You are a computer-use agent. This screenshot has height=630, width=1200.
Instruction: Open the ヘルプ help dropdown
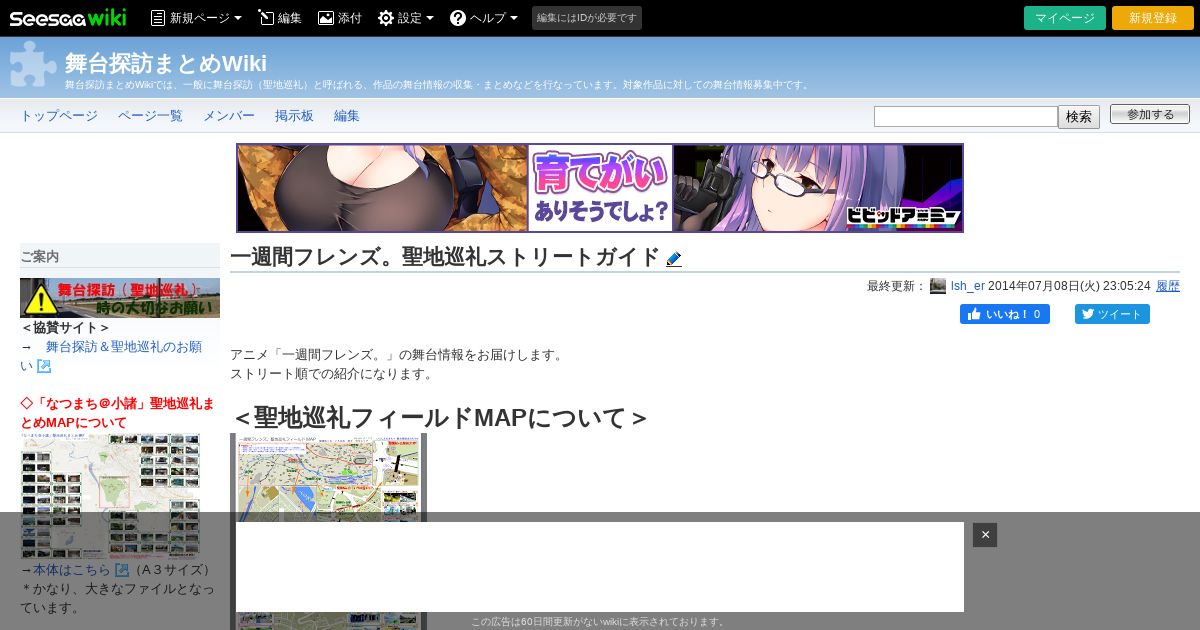(484, 18)
